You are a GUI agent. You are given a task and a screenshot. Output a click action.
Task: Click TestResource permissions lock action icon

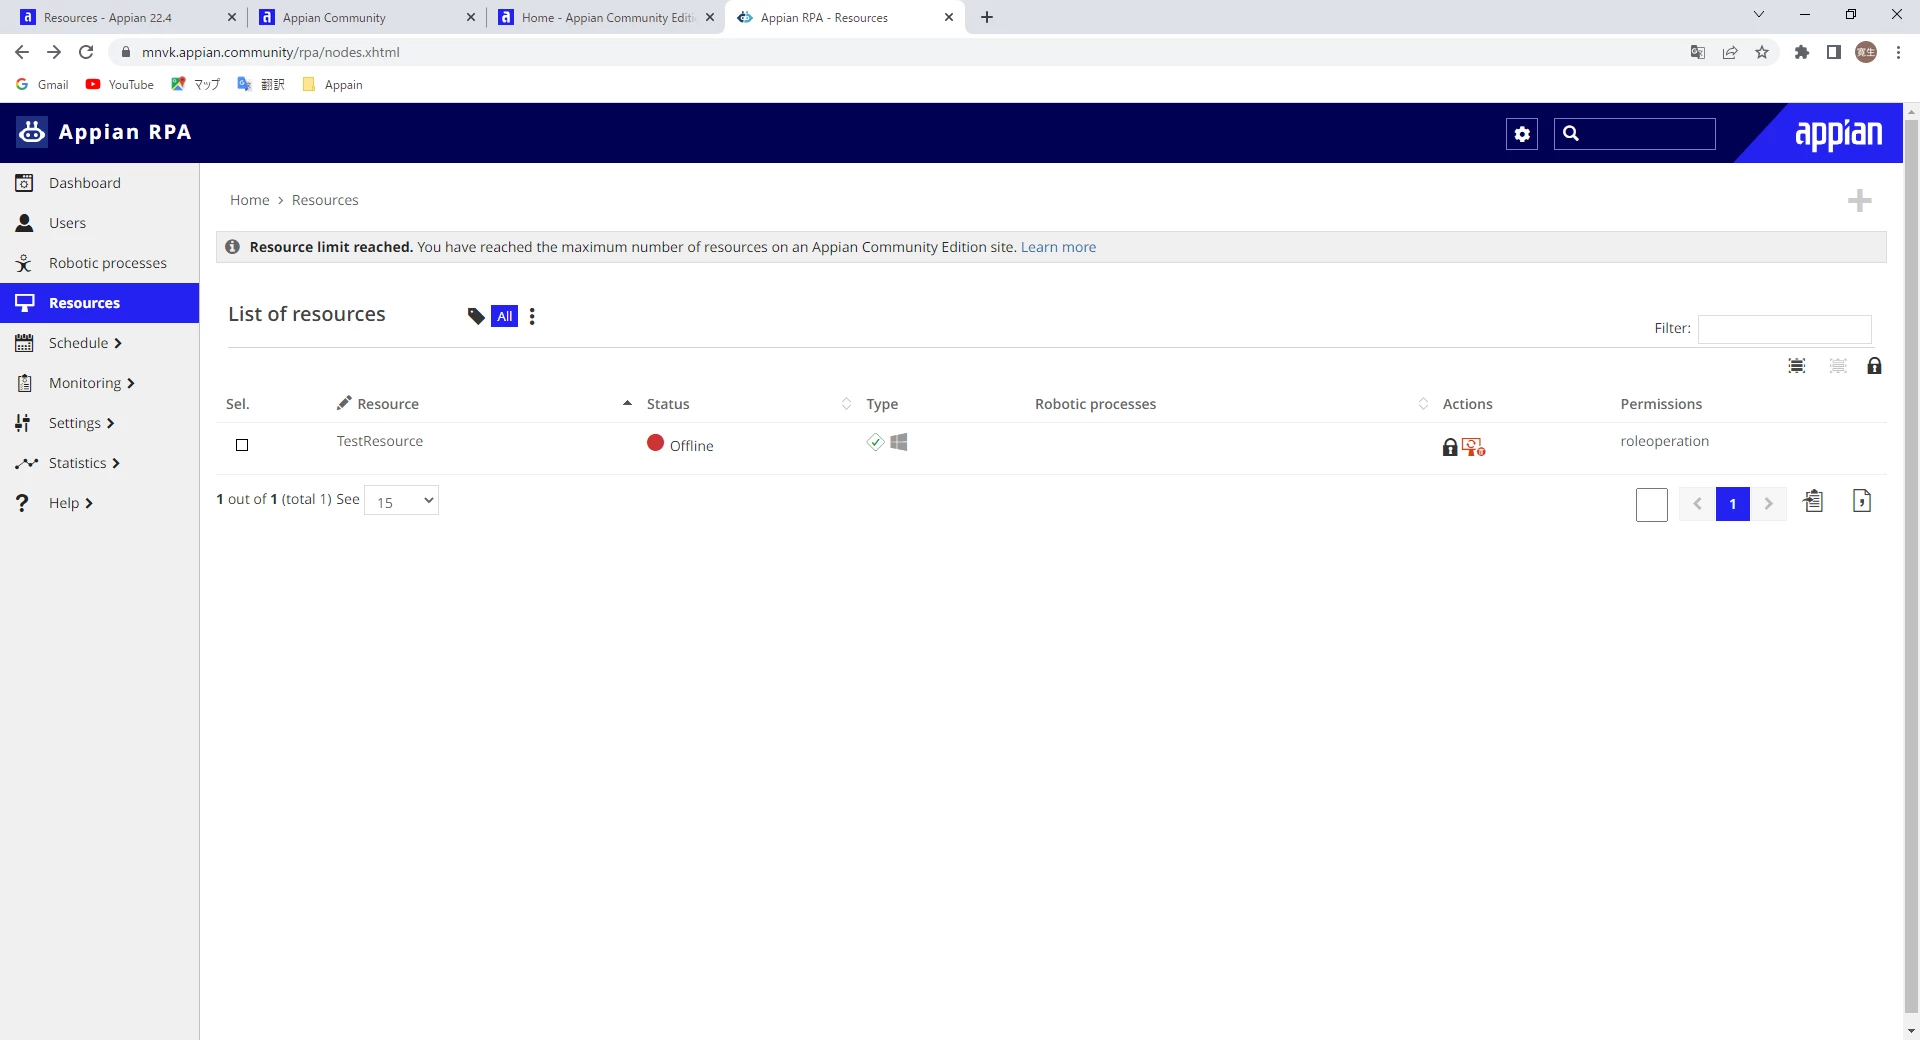(x=1450, y=447)
